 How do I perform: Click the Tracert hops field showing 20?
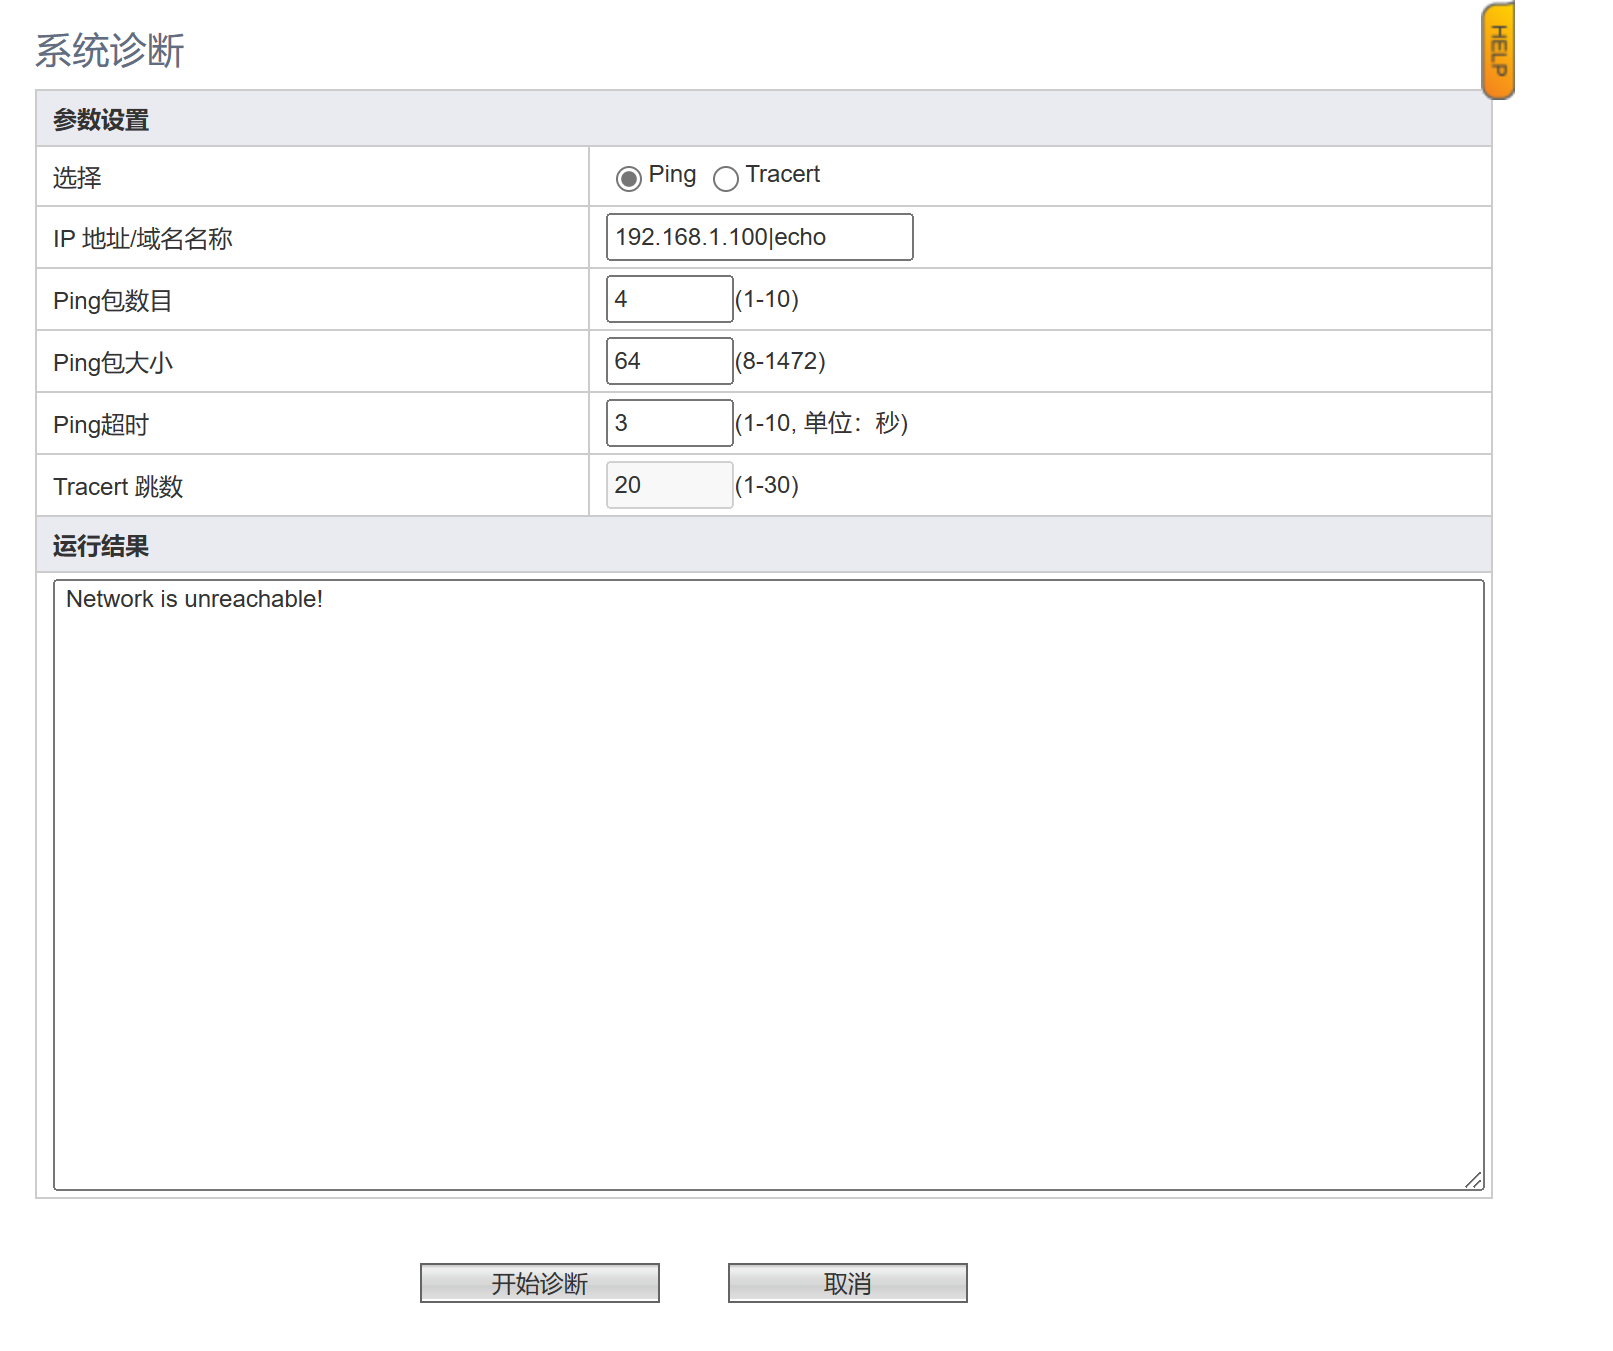point(668,485)
